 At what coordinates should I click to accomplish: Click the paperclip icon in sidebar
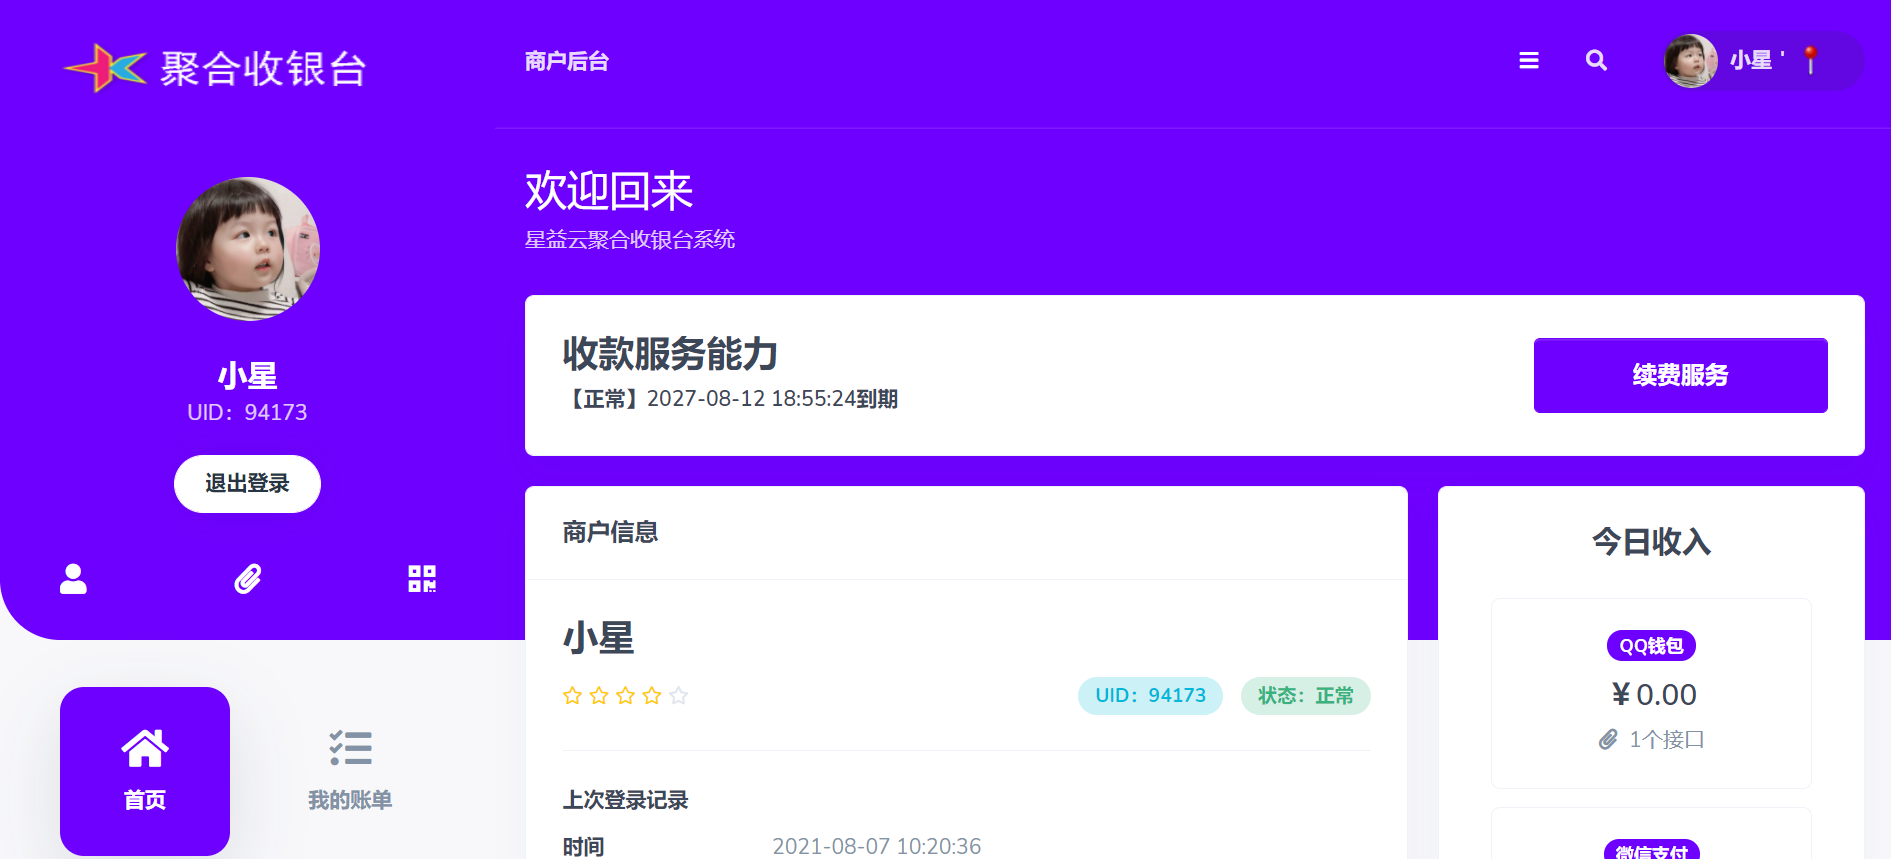click(x=248, y=579)
